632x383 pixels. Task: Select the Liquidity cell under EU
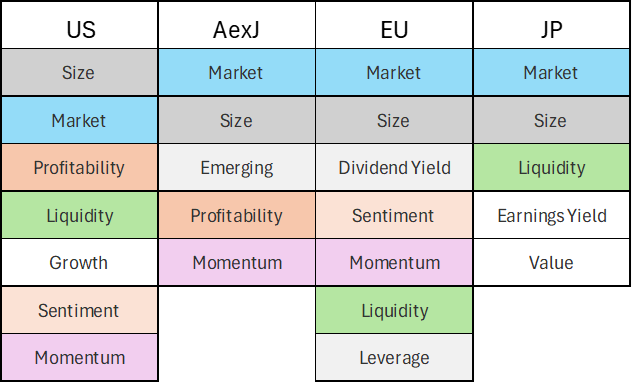[394, 310]
